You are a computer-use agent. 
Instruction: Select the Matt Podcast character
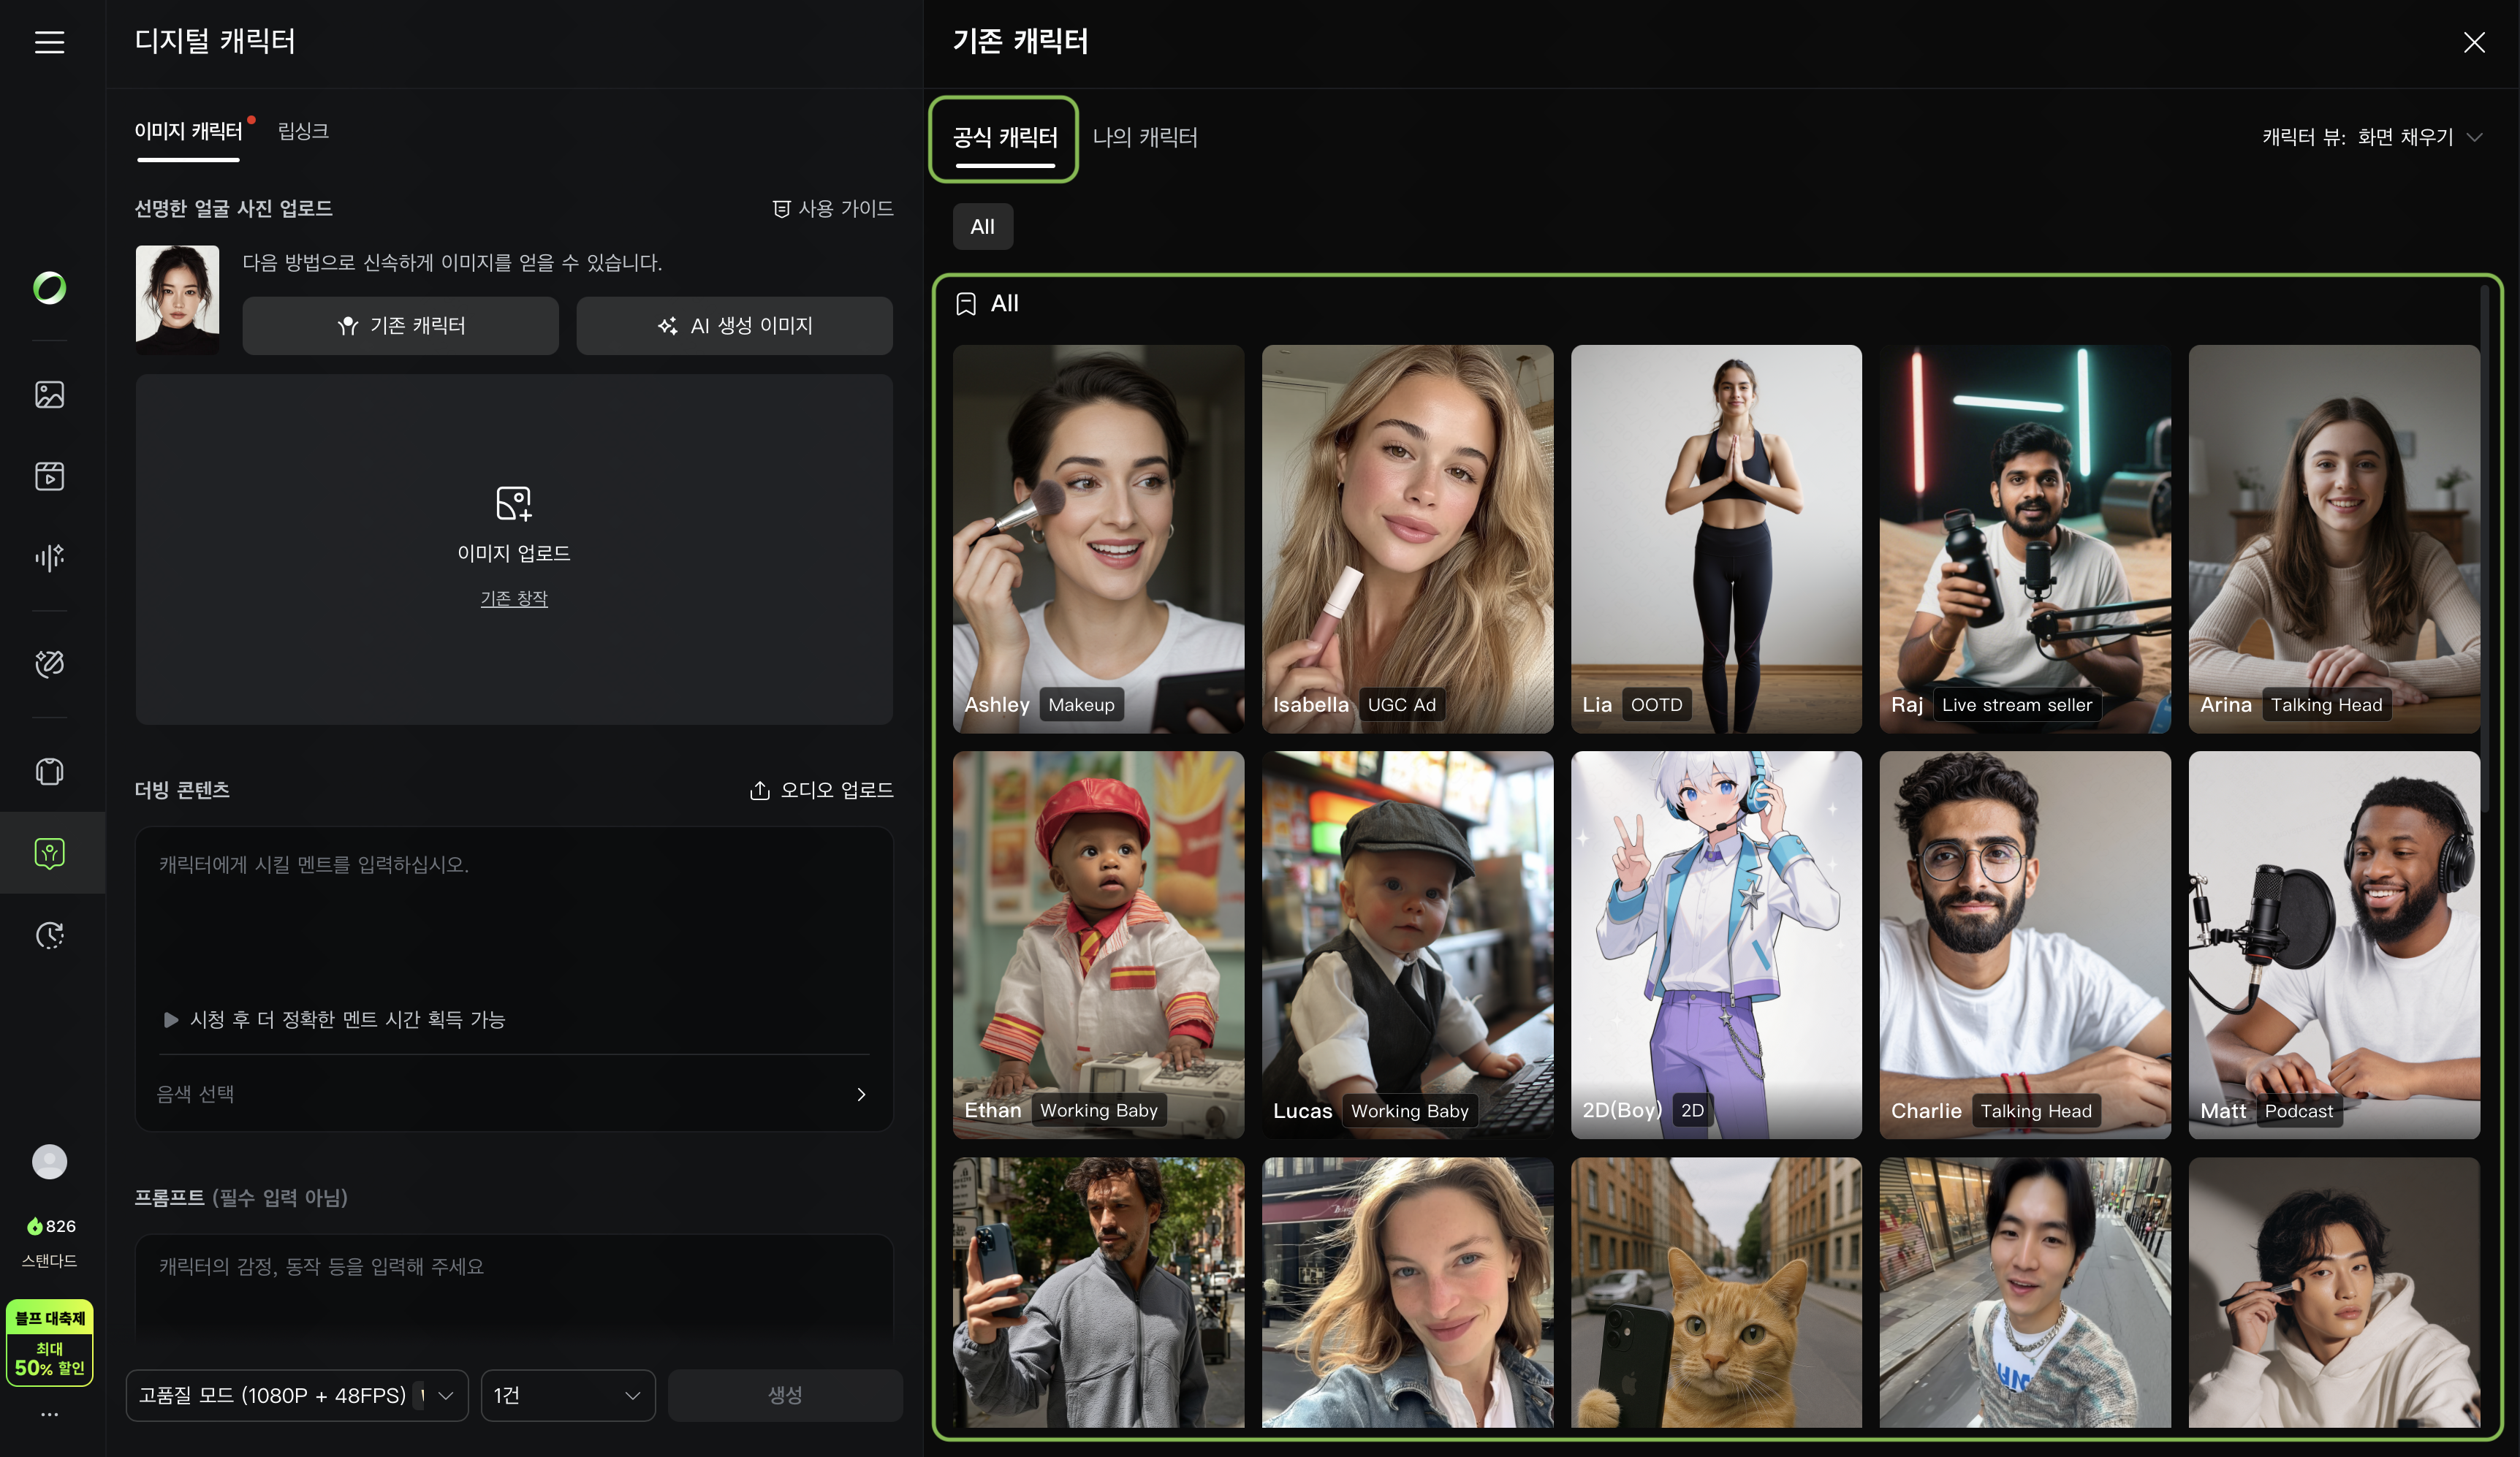click(x=2334, y=945)
